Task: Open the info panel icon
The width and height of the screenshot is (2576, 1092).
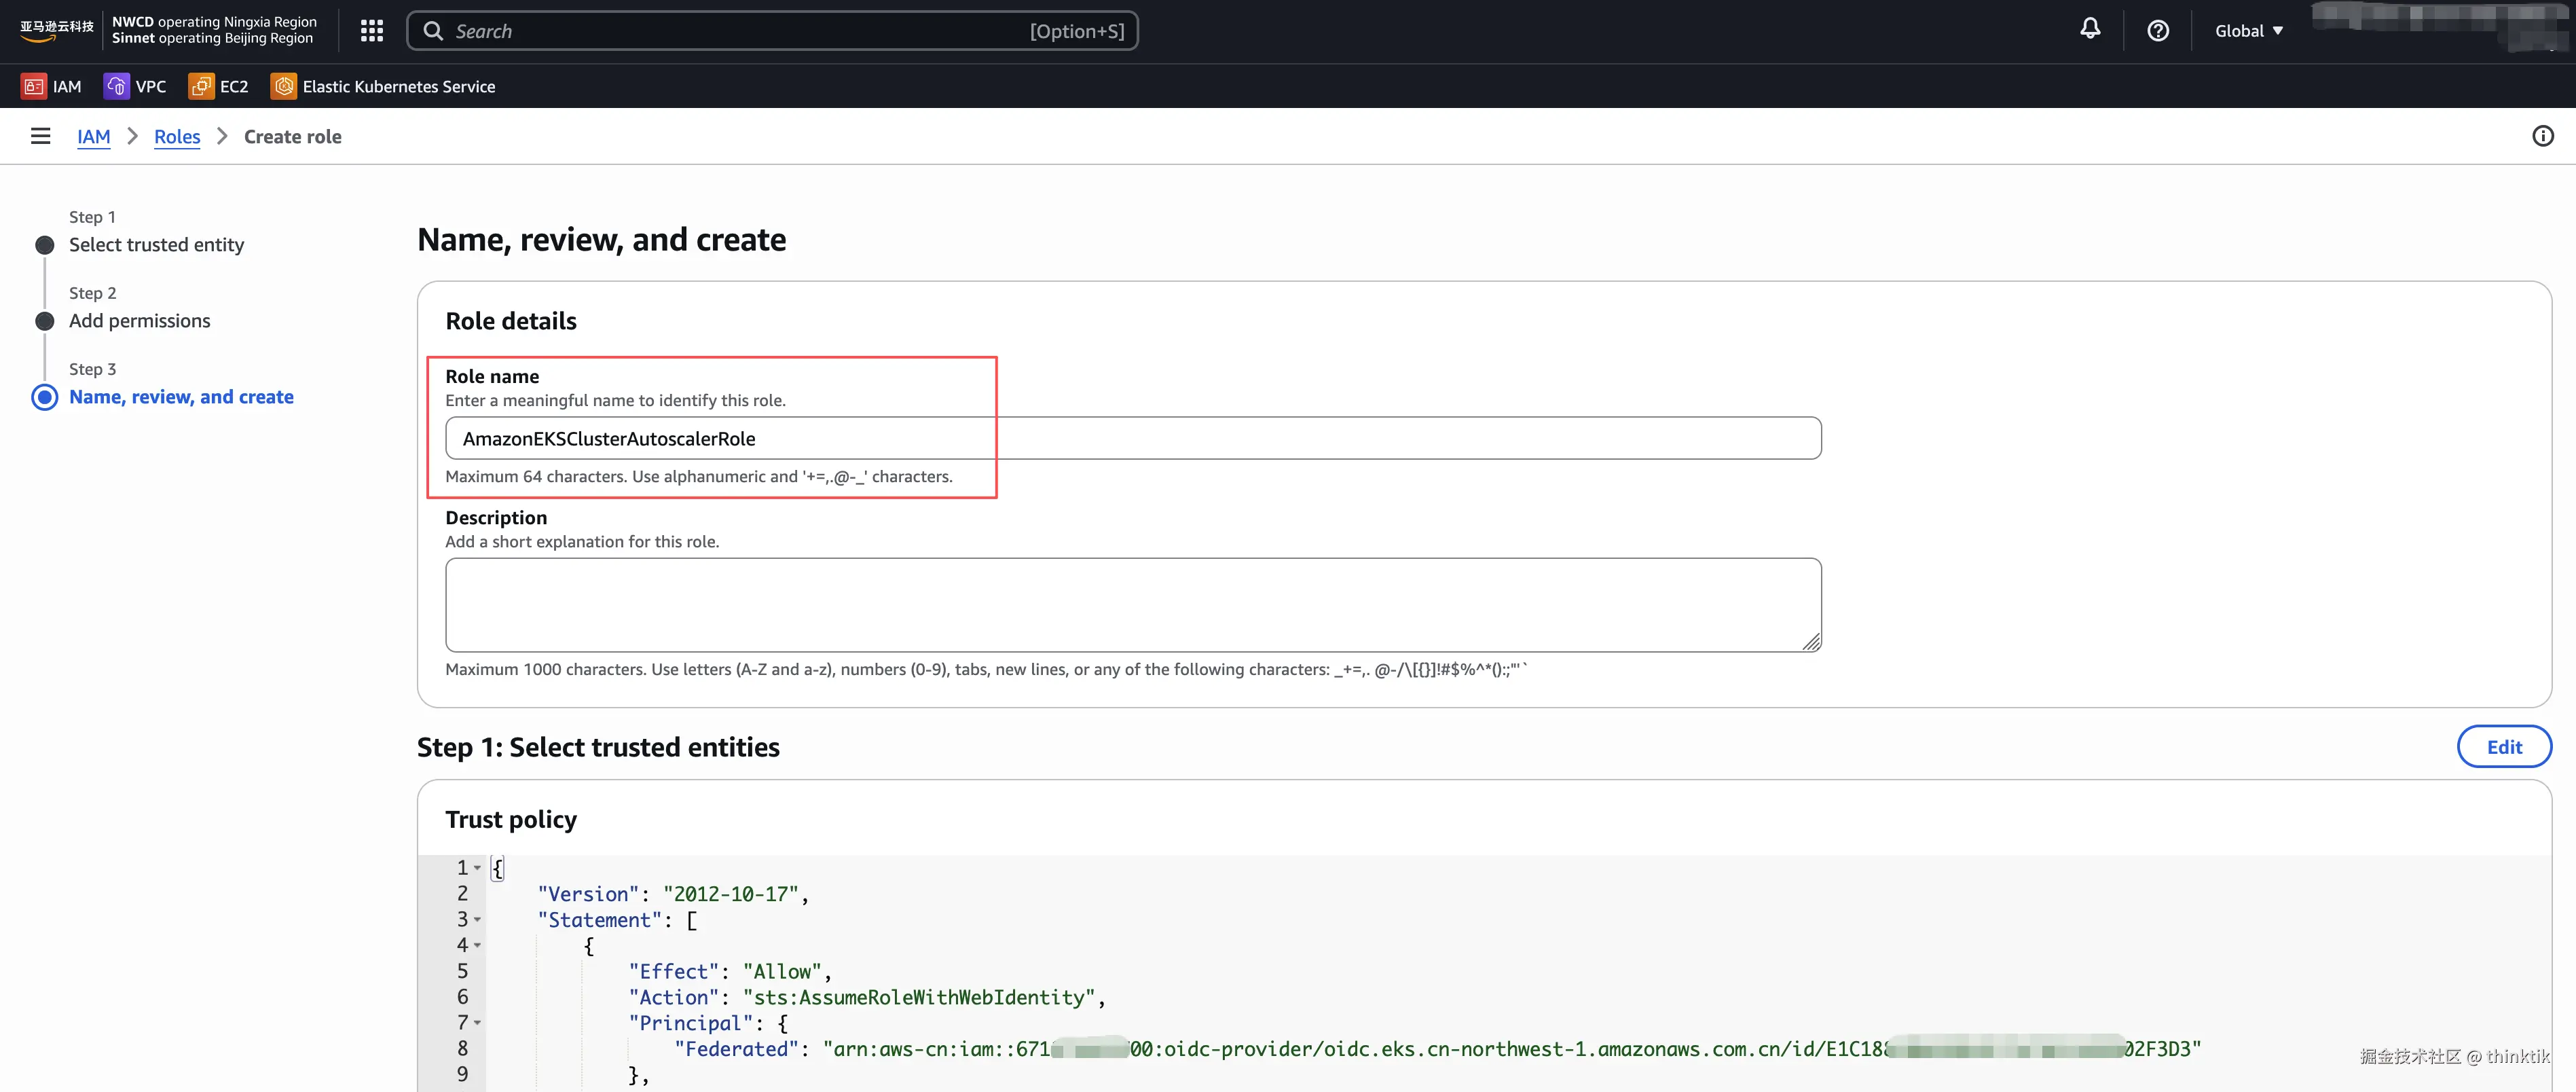Action: [x=2542, y=136]
